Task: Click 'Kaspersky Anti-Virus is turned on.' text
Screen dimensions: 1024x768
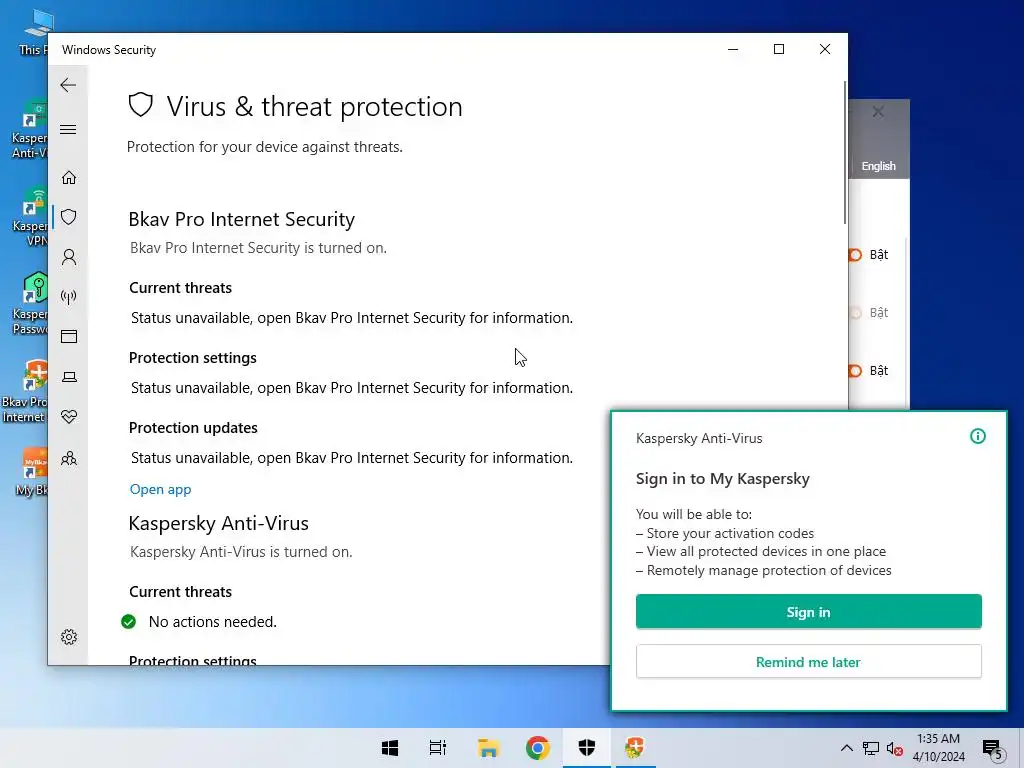Action: (241, 552)
